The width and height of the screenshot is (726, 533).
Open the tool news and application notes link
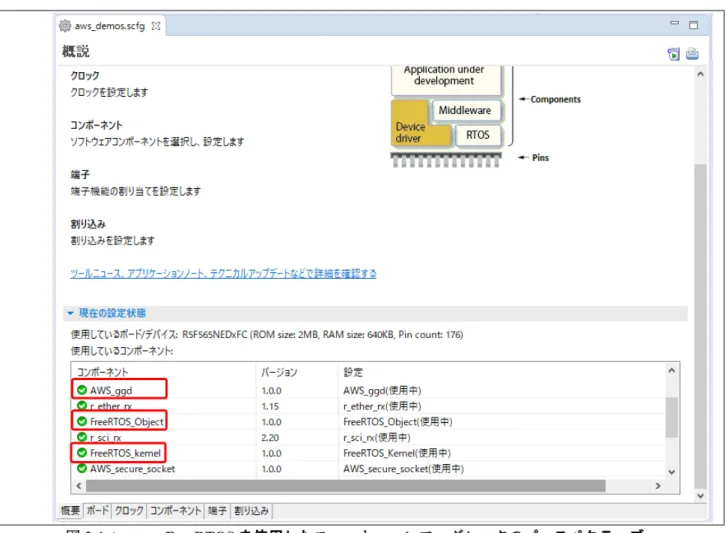(x=223, y=274)
